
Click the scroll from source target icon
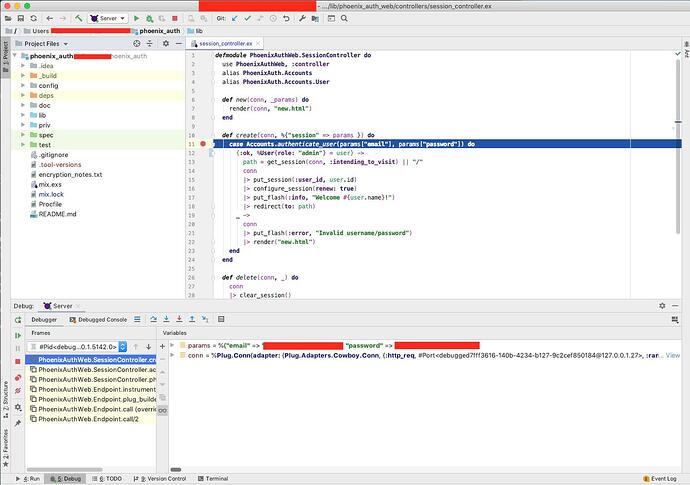[x=137, y=44]
